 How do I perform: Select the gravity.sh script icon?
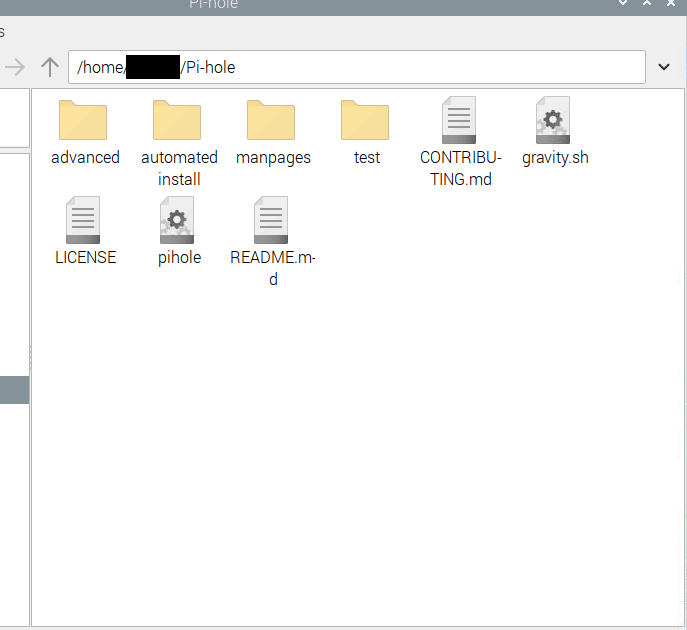point(553,121)
